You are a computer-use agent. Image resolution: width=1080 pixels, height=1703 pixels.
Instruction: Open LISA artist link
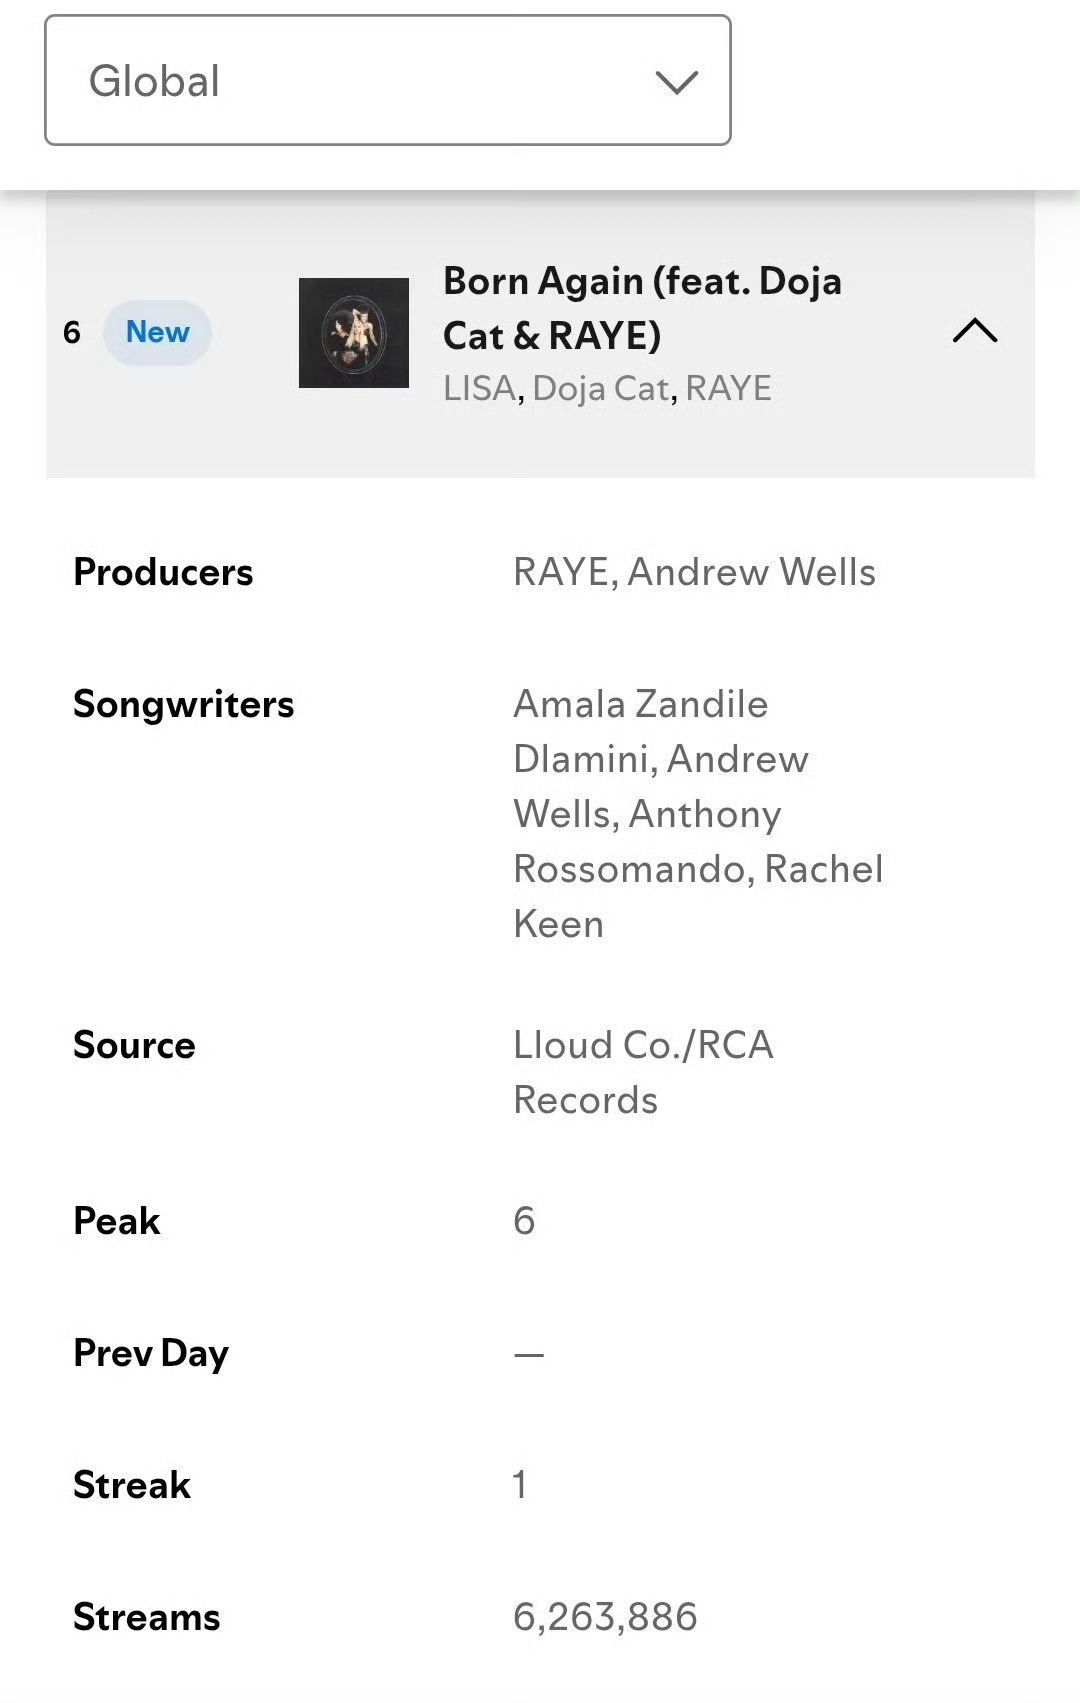click(x=479, y=388)
